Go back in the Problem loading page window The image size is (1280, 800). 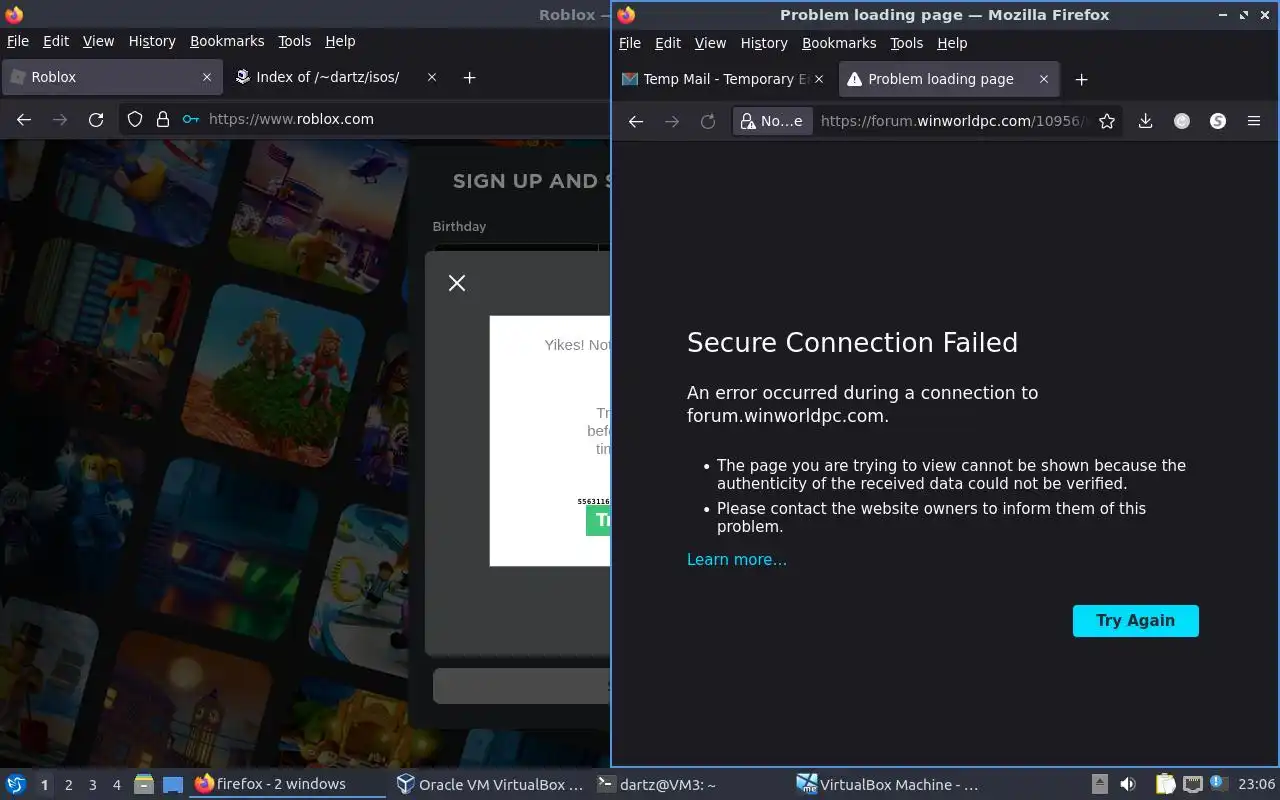click(635, 121)
